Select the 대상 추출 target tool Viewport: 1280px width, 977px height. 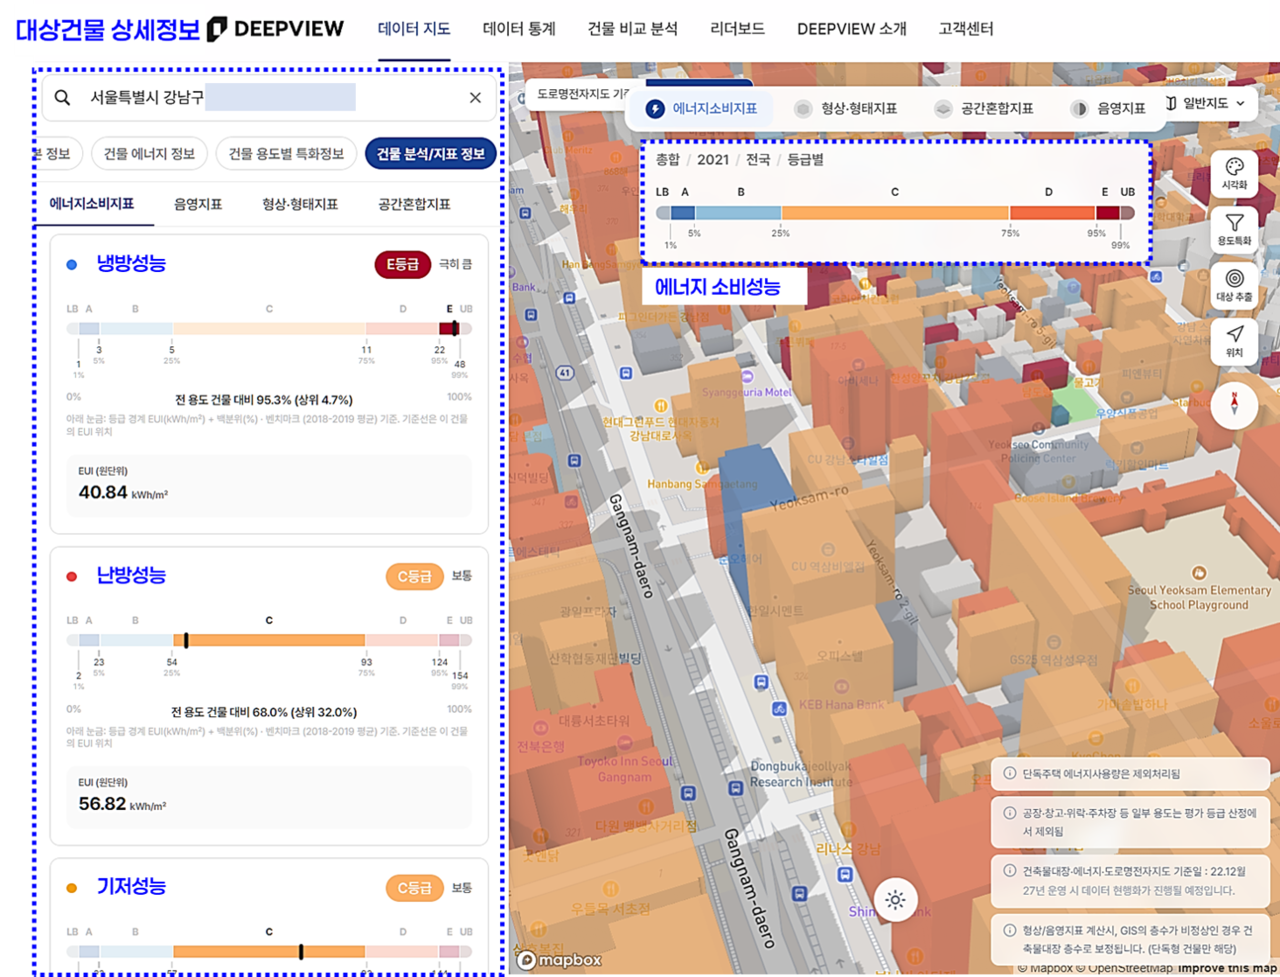coord(1234,285)
